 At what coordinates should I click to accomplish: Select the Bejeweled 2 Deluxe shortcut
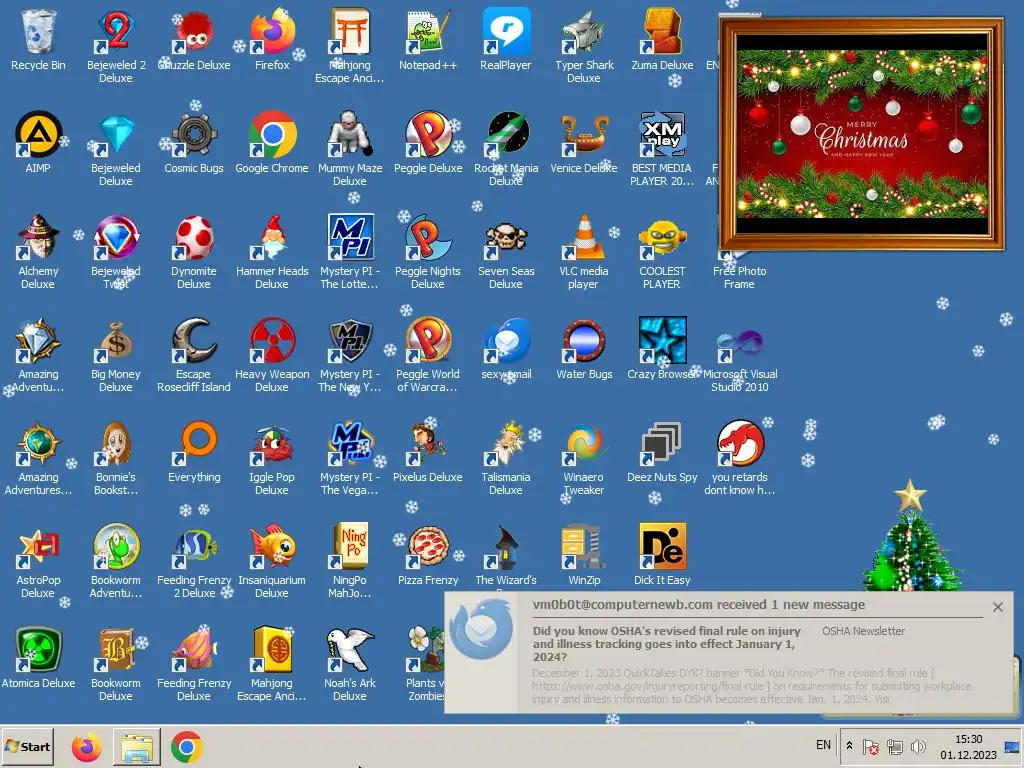coord(116,32)
